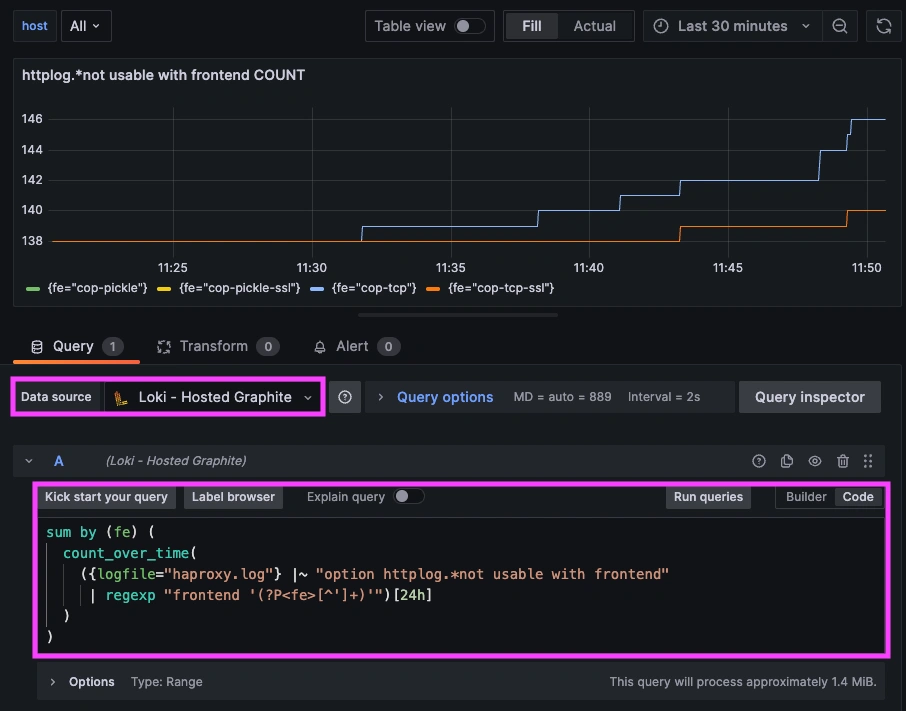The width and height of the screenshot is (906, 711).
Task: Expand the Query options section
Action: point(380,397)
